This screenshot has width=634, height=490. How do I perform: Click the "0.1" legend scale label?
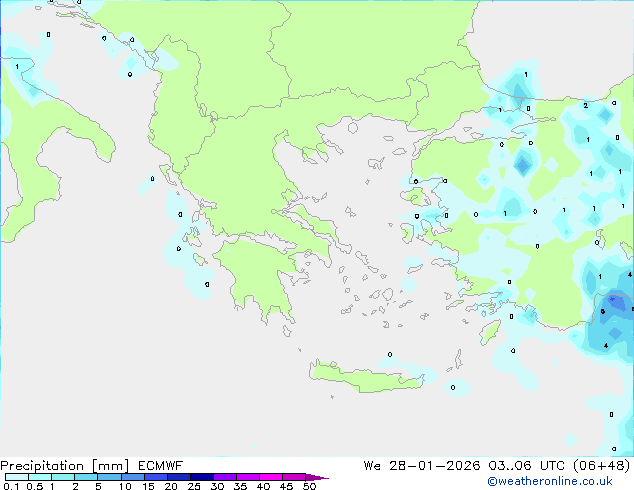(11, 486)
